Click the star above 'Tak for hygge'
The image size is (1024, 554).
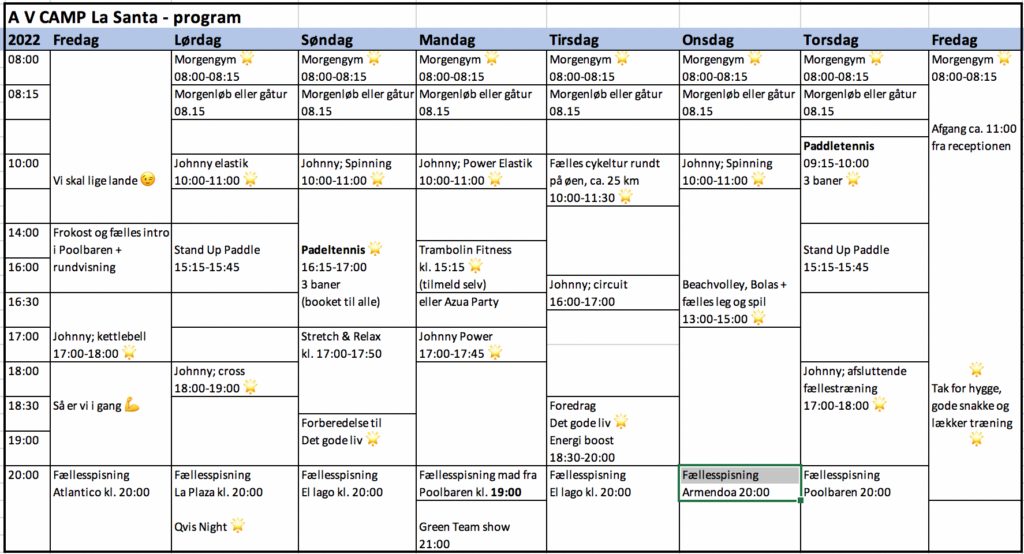[x=976, y=370]
